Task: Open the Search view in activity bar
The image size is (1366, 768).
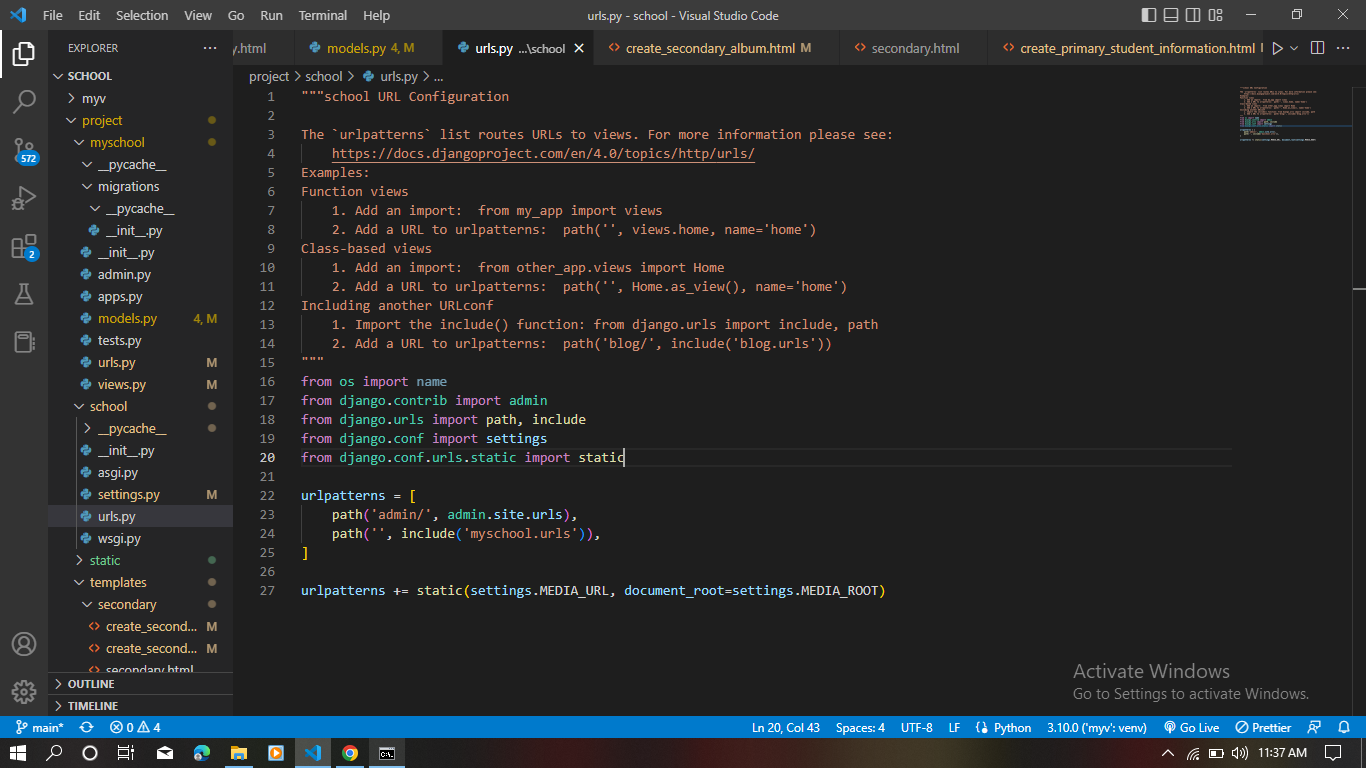Action: pyautogui.click(x=24, y=101)
